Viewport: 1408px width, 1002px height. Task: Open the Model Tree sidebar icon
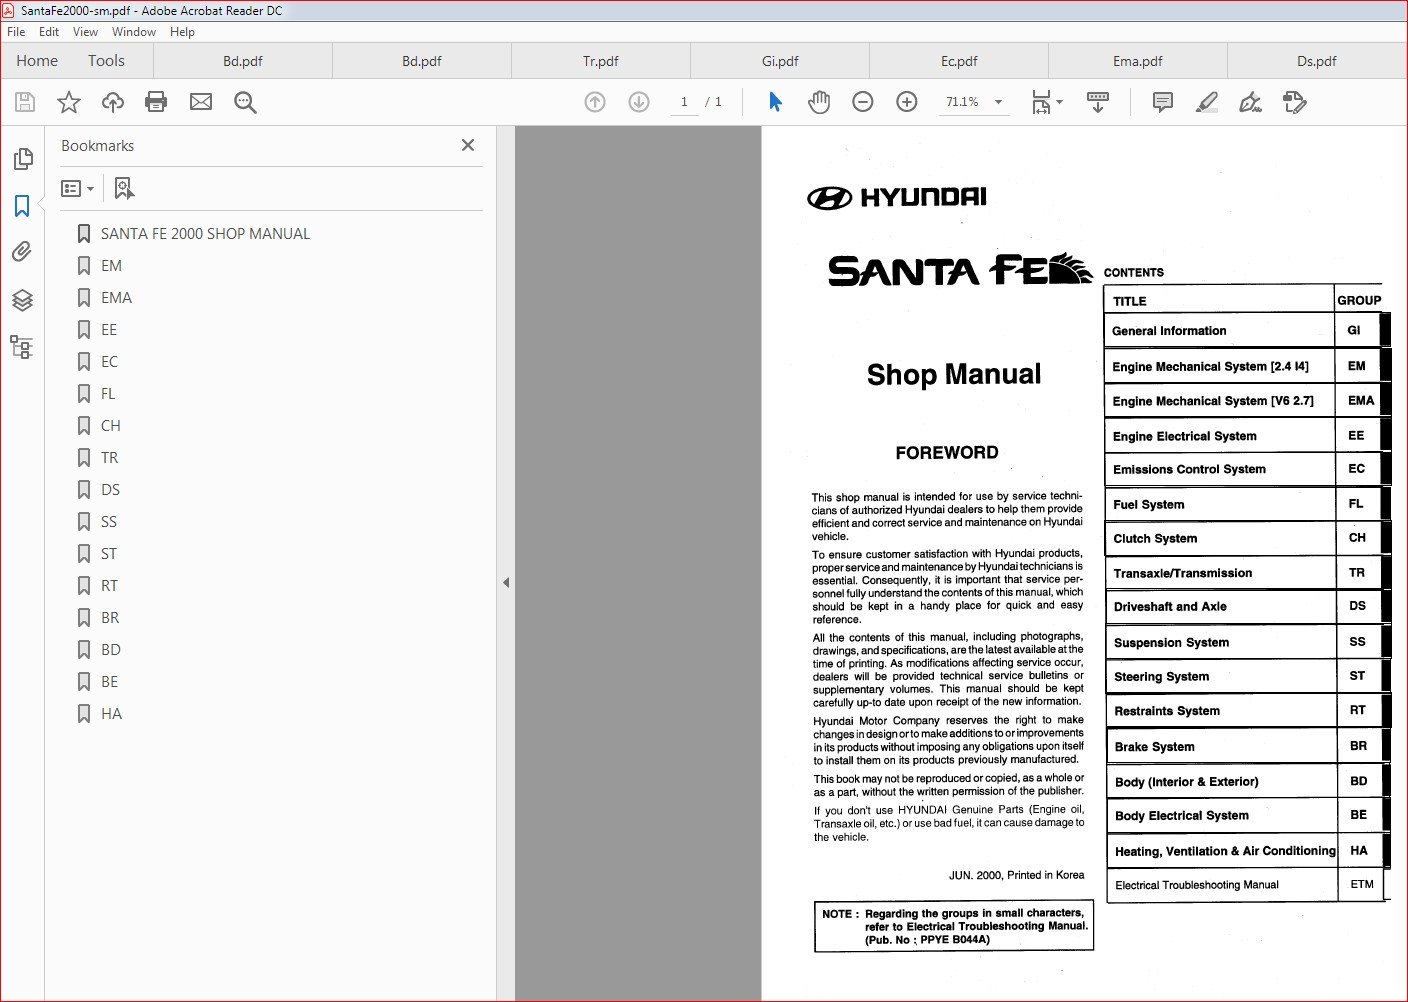[x=22, y=347]
